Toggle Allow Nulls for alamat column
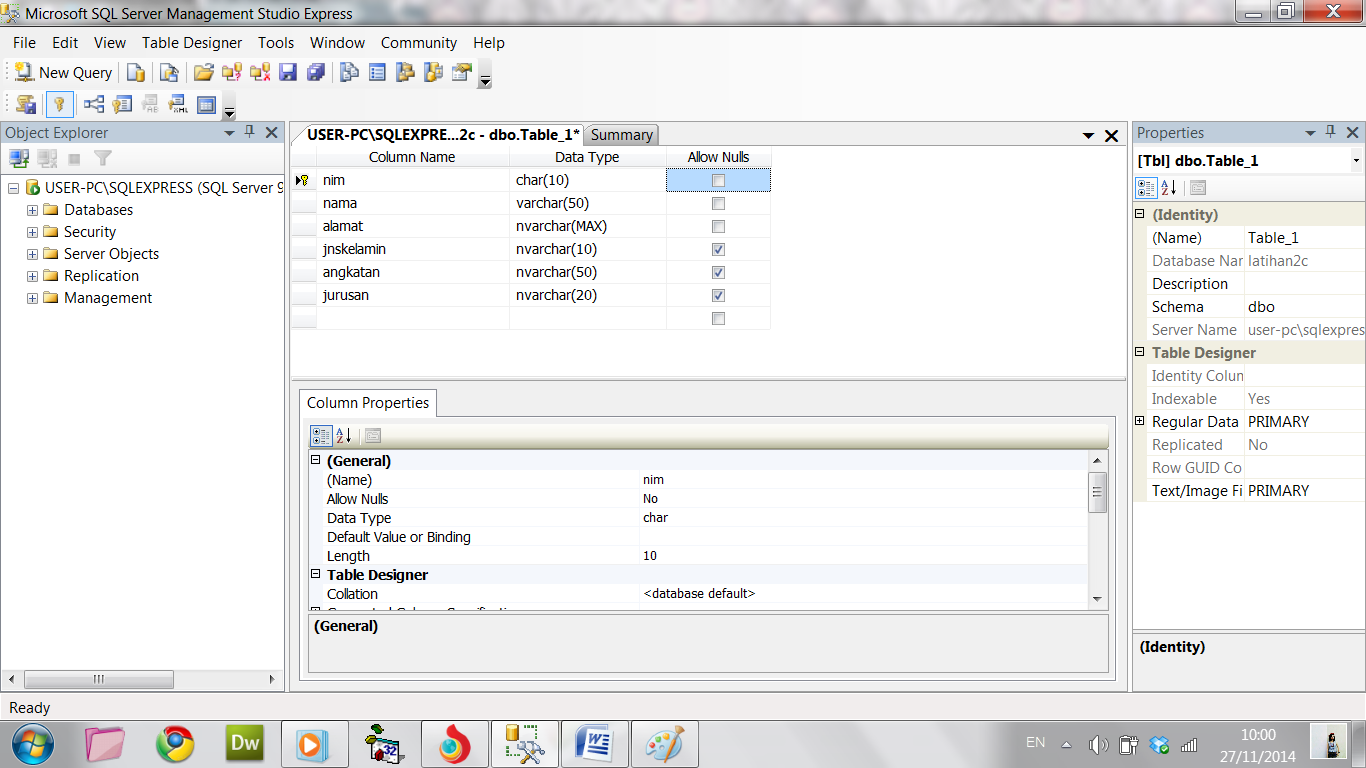The width and height of the screenshot is (1366, 768). pos(718,226)
